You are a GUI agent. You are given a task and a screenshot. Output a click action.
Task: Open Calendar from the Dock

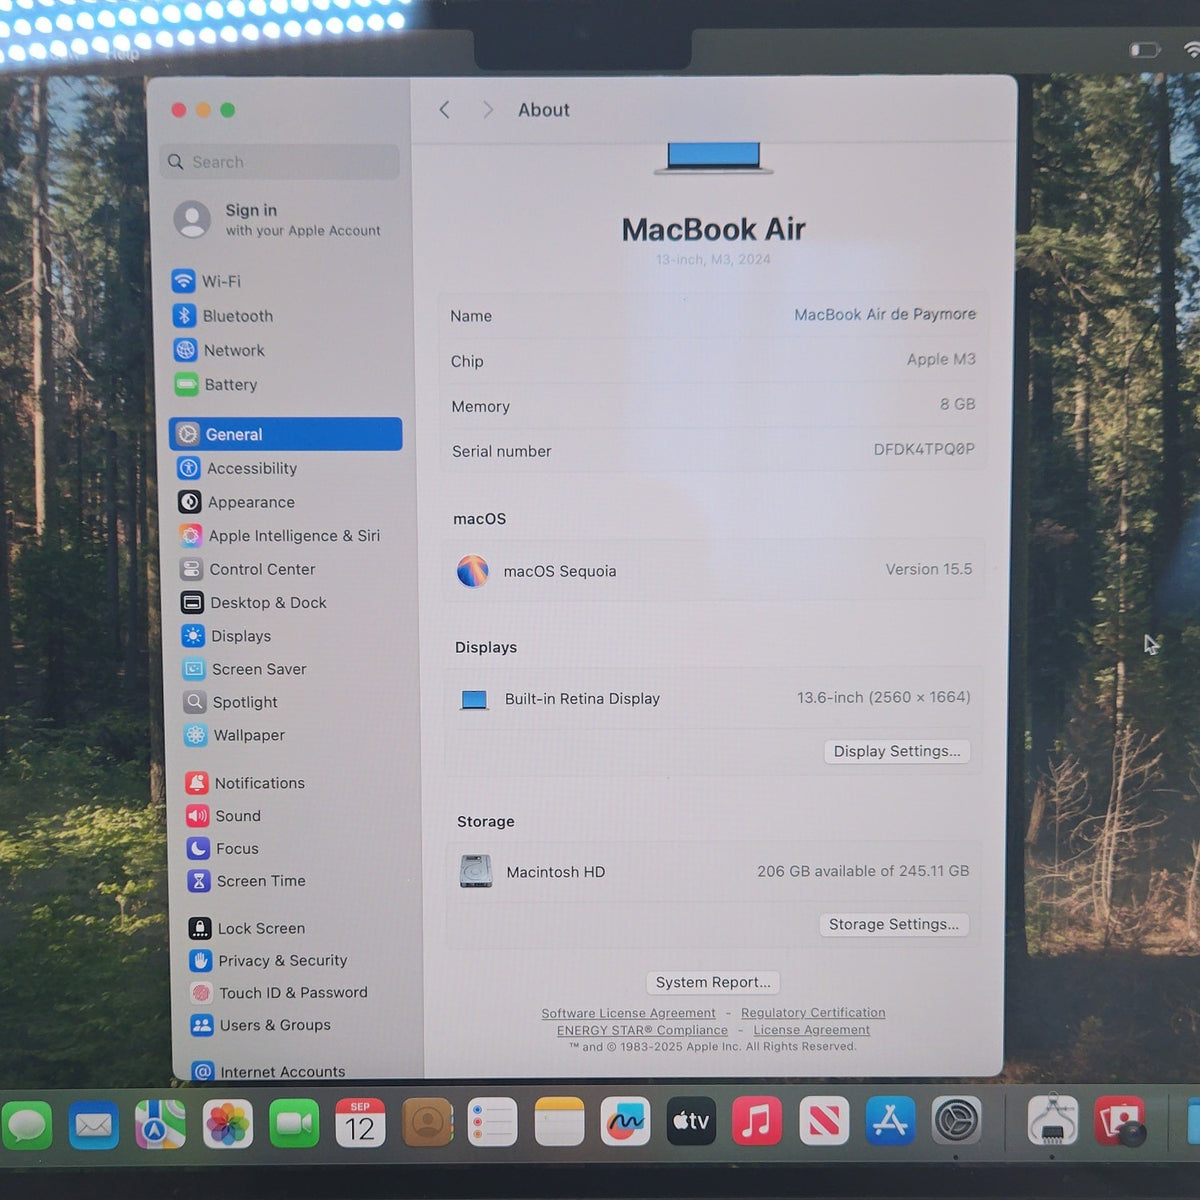360,1123
